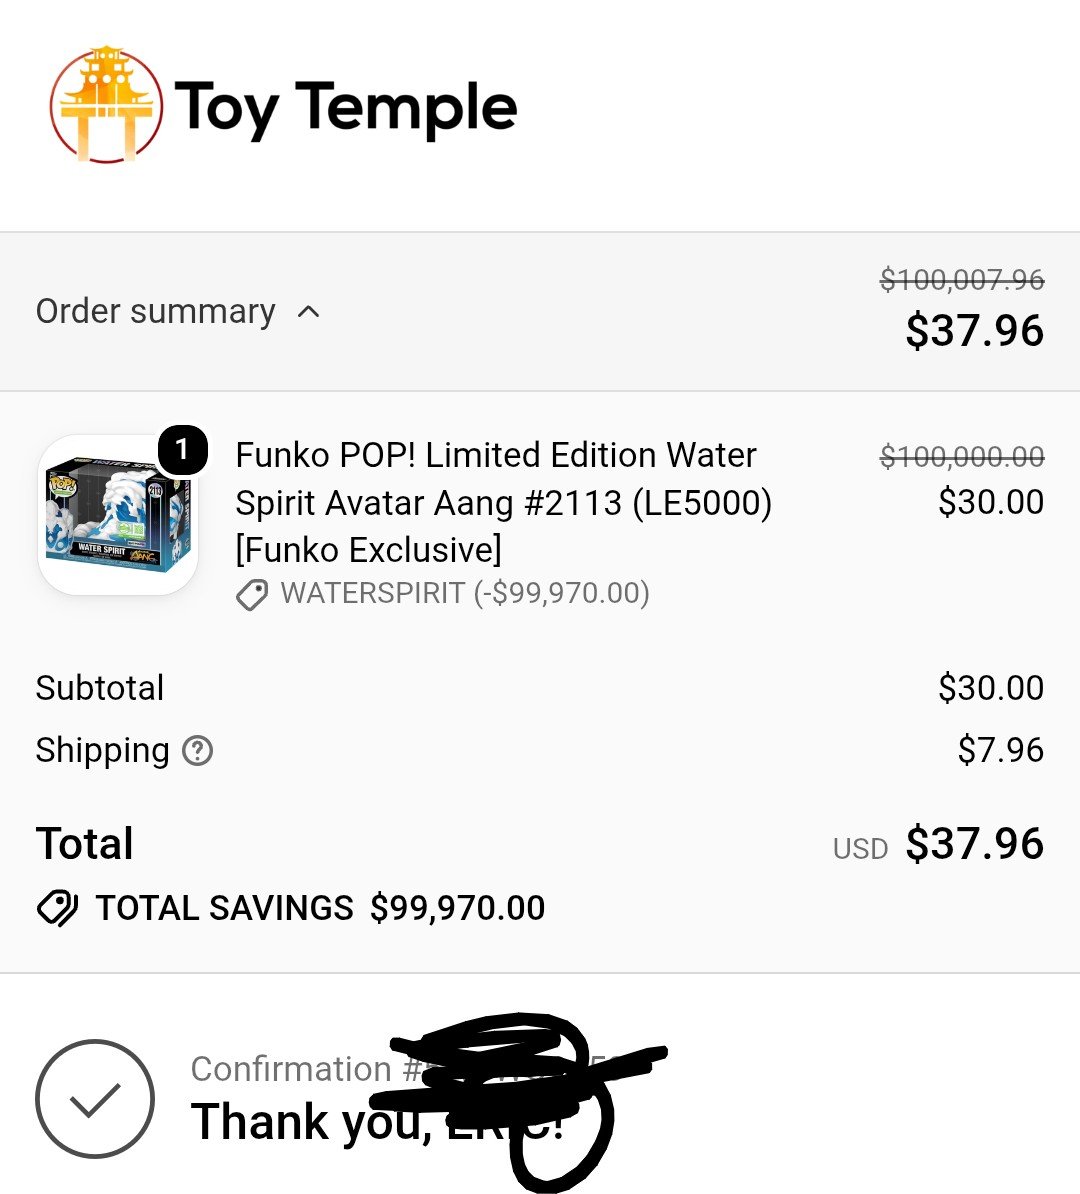Collapse the Order summary chevron

click(x=308, y=311)
